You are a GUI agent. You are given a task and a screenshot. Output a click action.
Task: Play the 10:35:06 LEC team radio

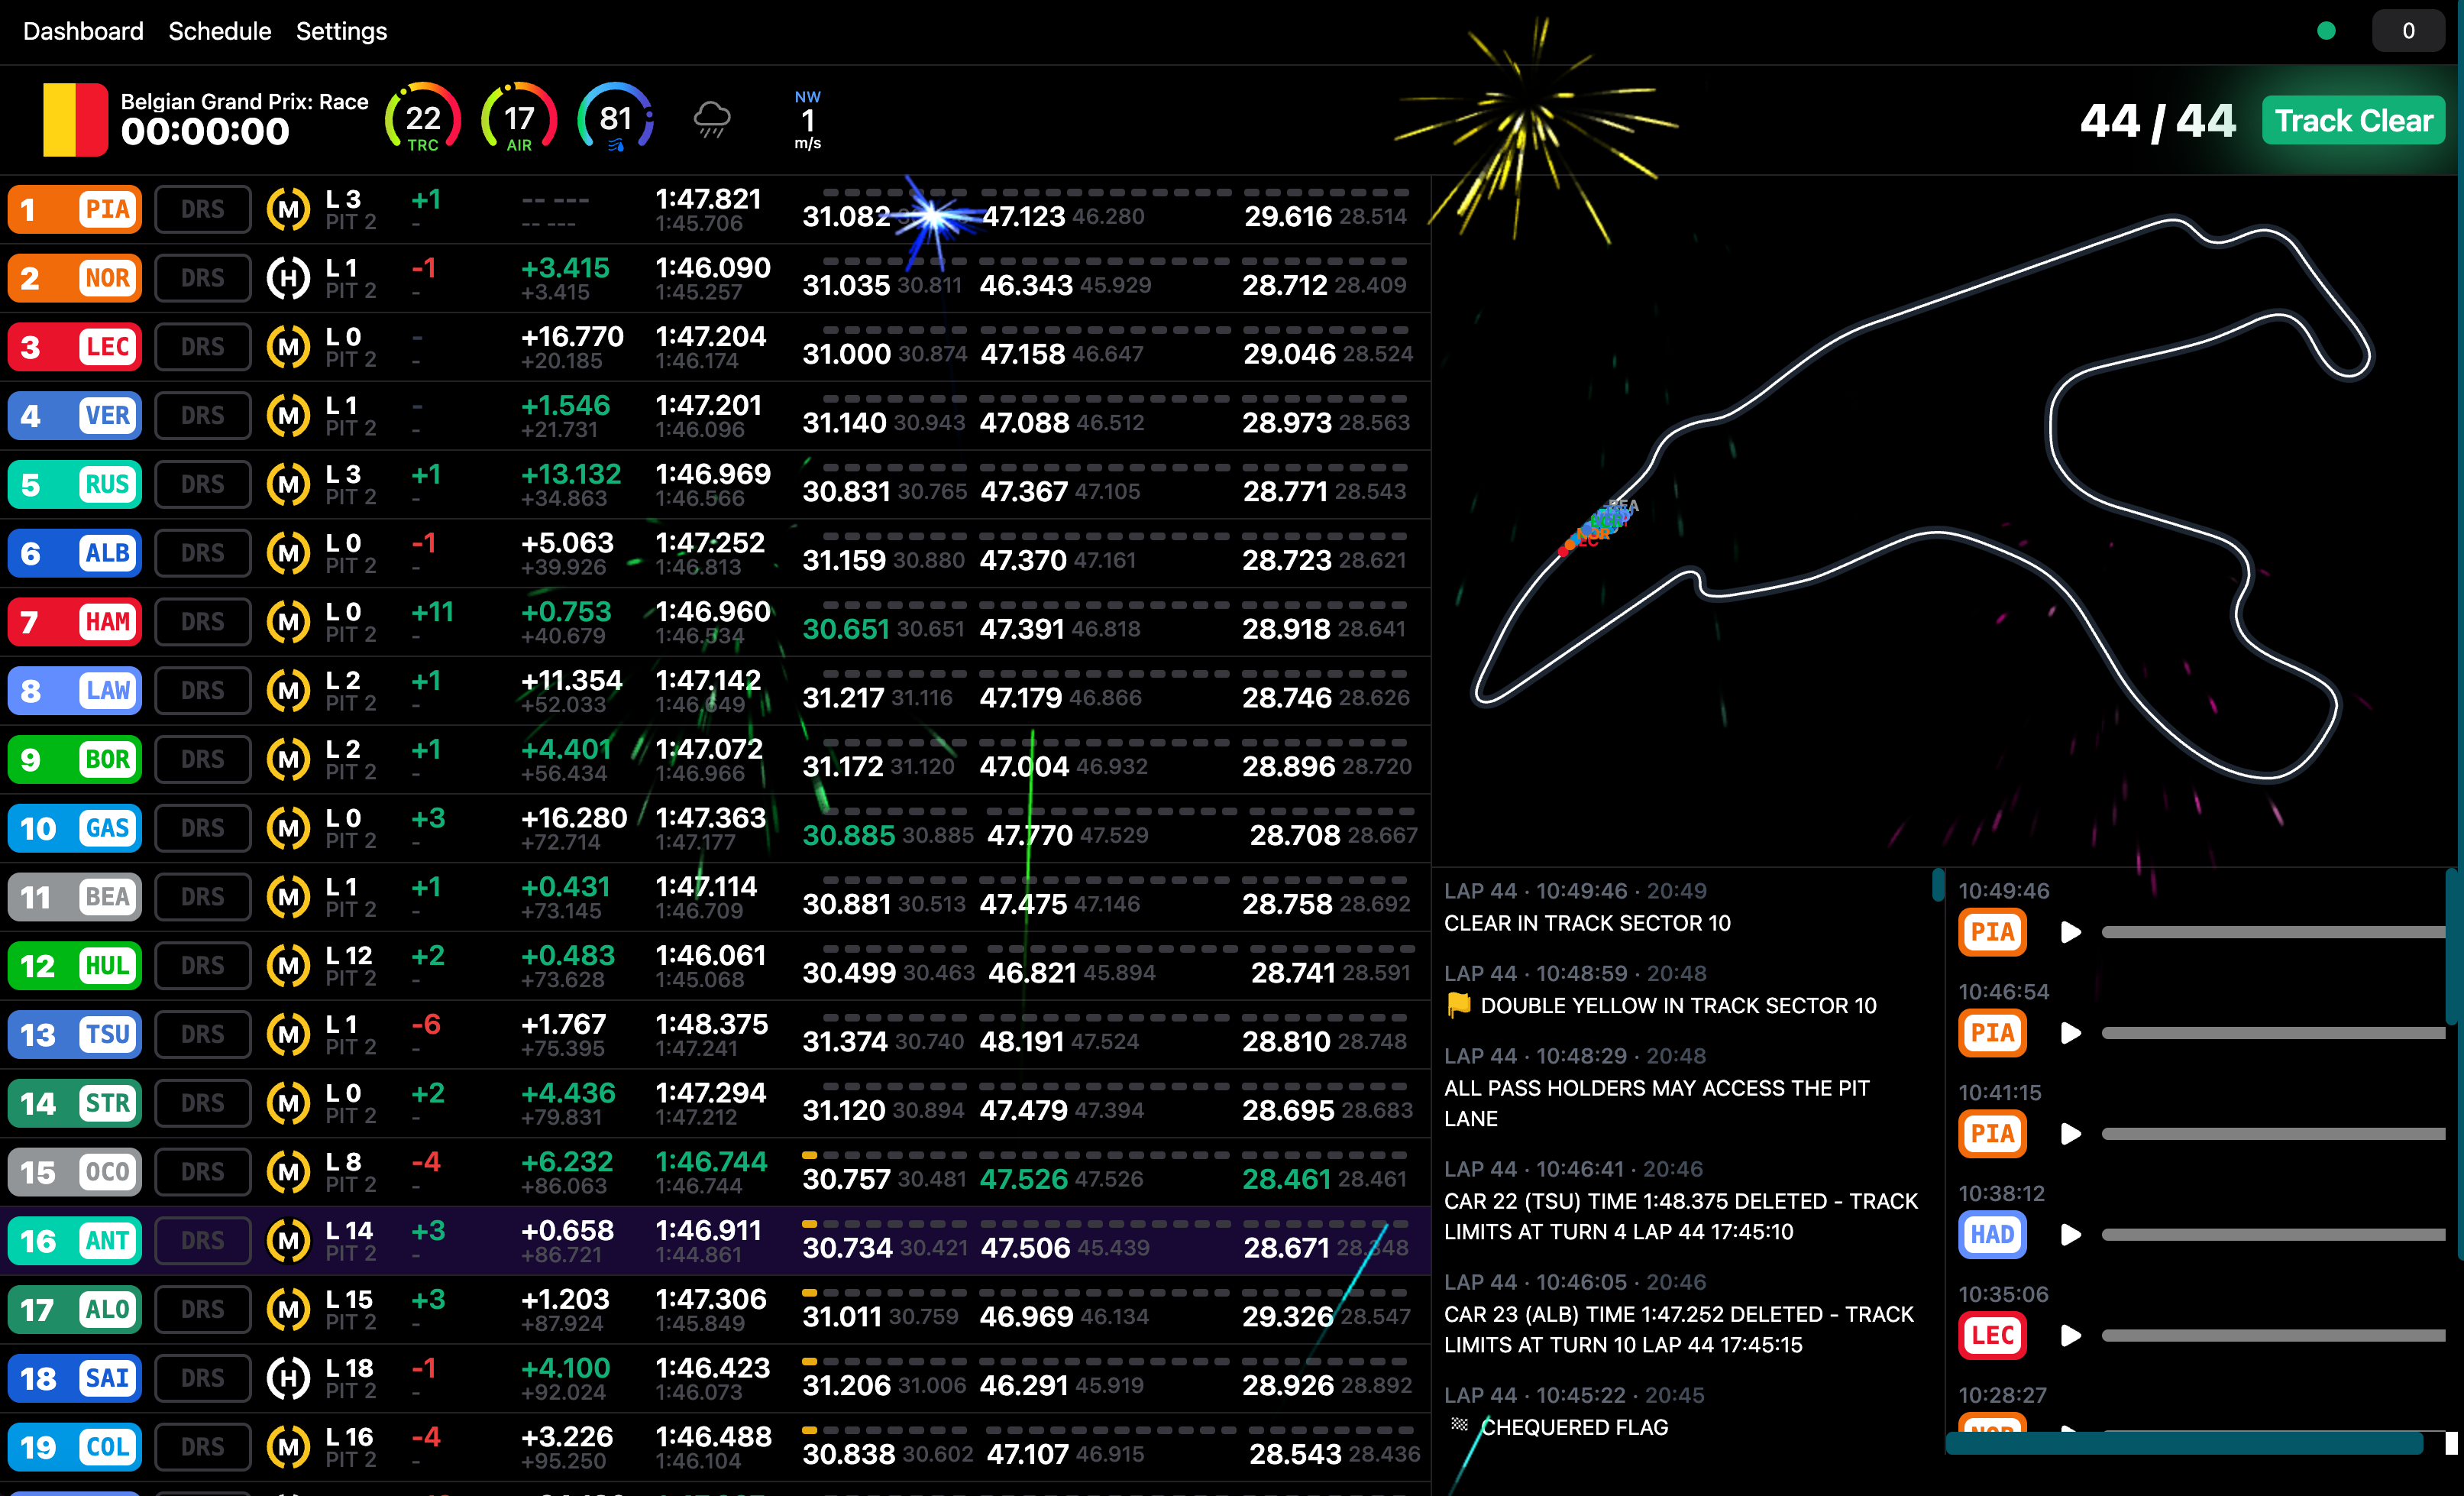coord(2070,1336)
